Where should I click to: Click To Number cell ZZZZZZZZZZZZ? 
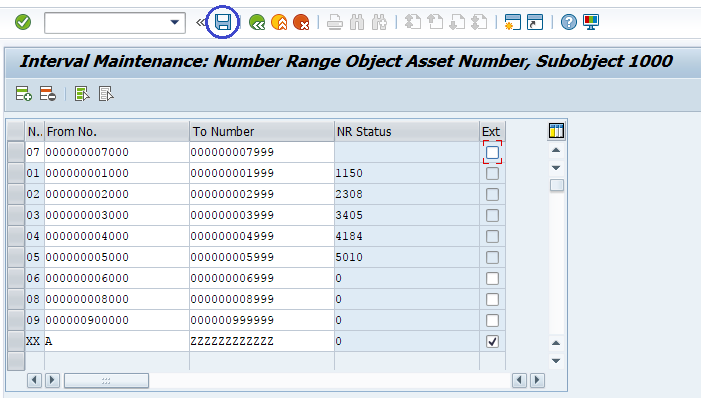262,342
